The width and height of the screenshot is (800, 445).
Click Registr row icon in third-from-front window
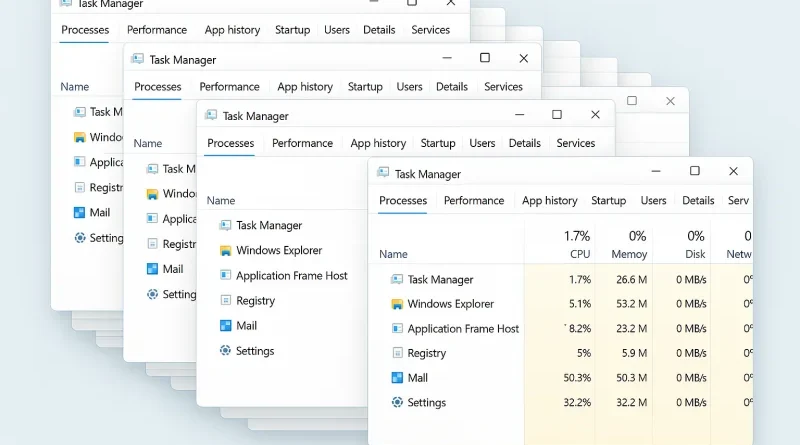click(x=152, y=243)
